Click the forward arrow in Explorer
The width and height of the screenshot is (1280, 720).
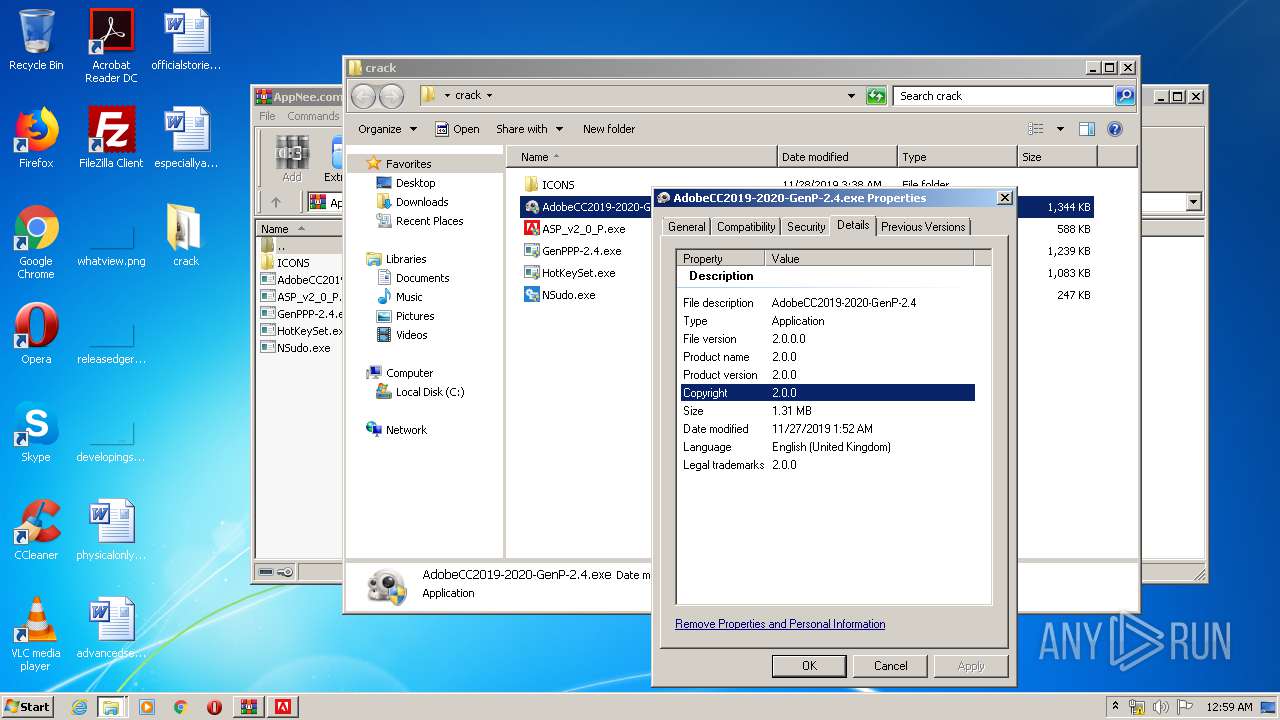[392, 96]
